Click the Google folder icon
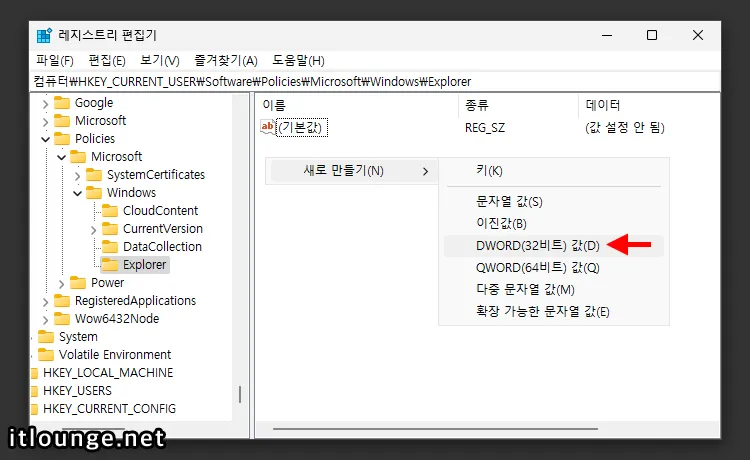The image size is (750, 460). 62,103
